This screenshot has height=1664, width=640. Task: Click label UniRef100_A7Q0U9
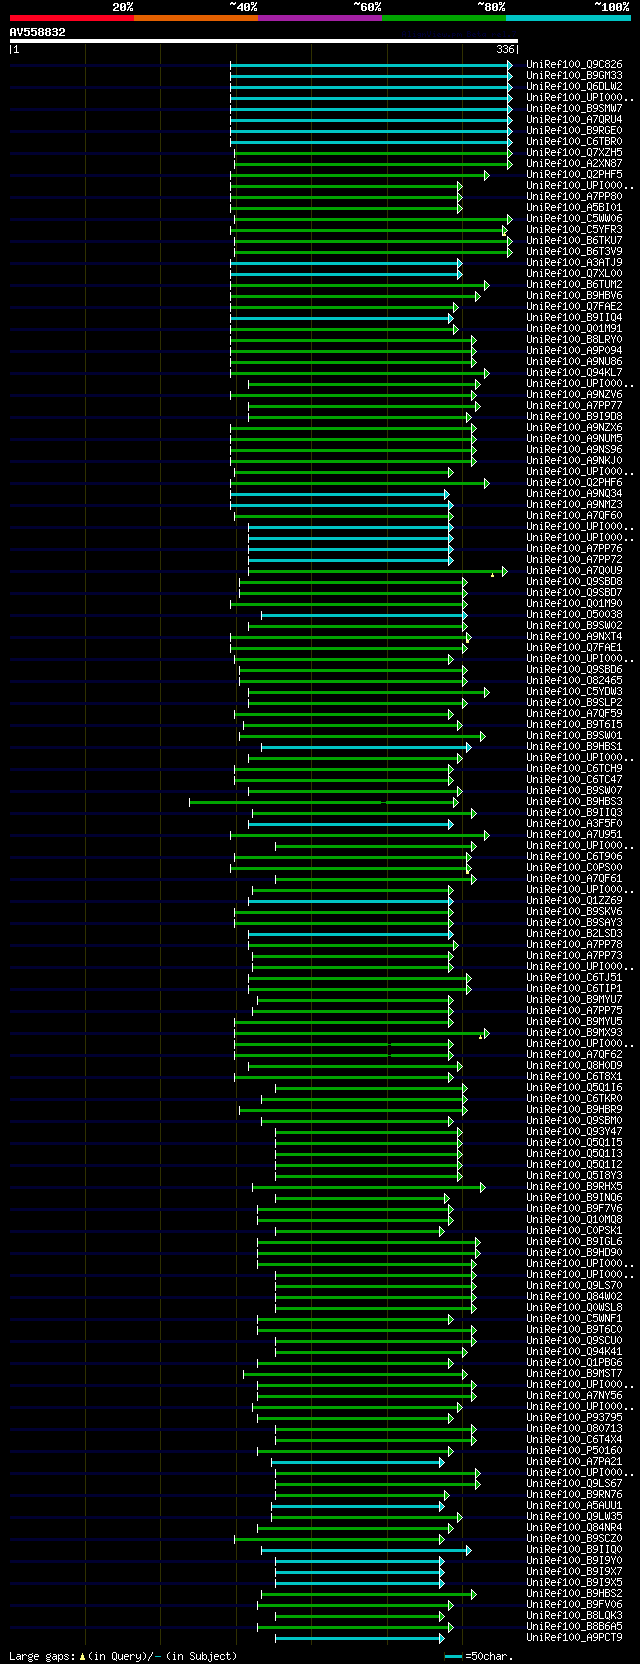[x=574, y=571]
